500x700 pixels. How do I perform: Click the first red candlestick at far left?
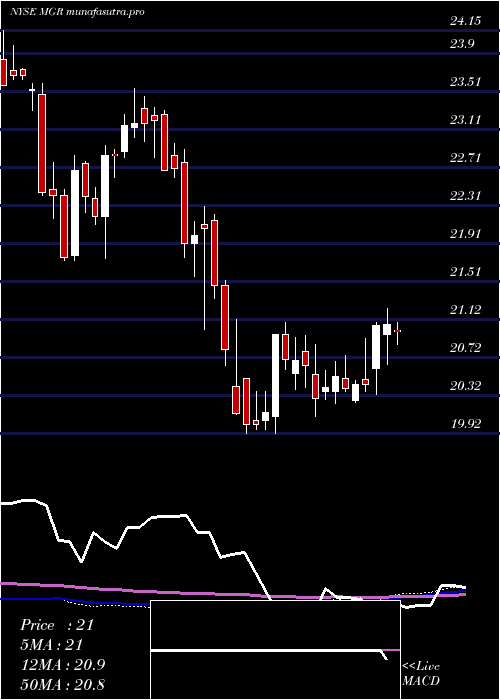point(4,72)
